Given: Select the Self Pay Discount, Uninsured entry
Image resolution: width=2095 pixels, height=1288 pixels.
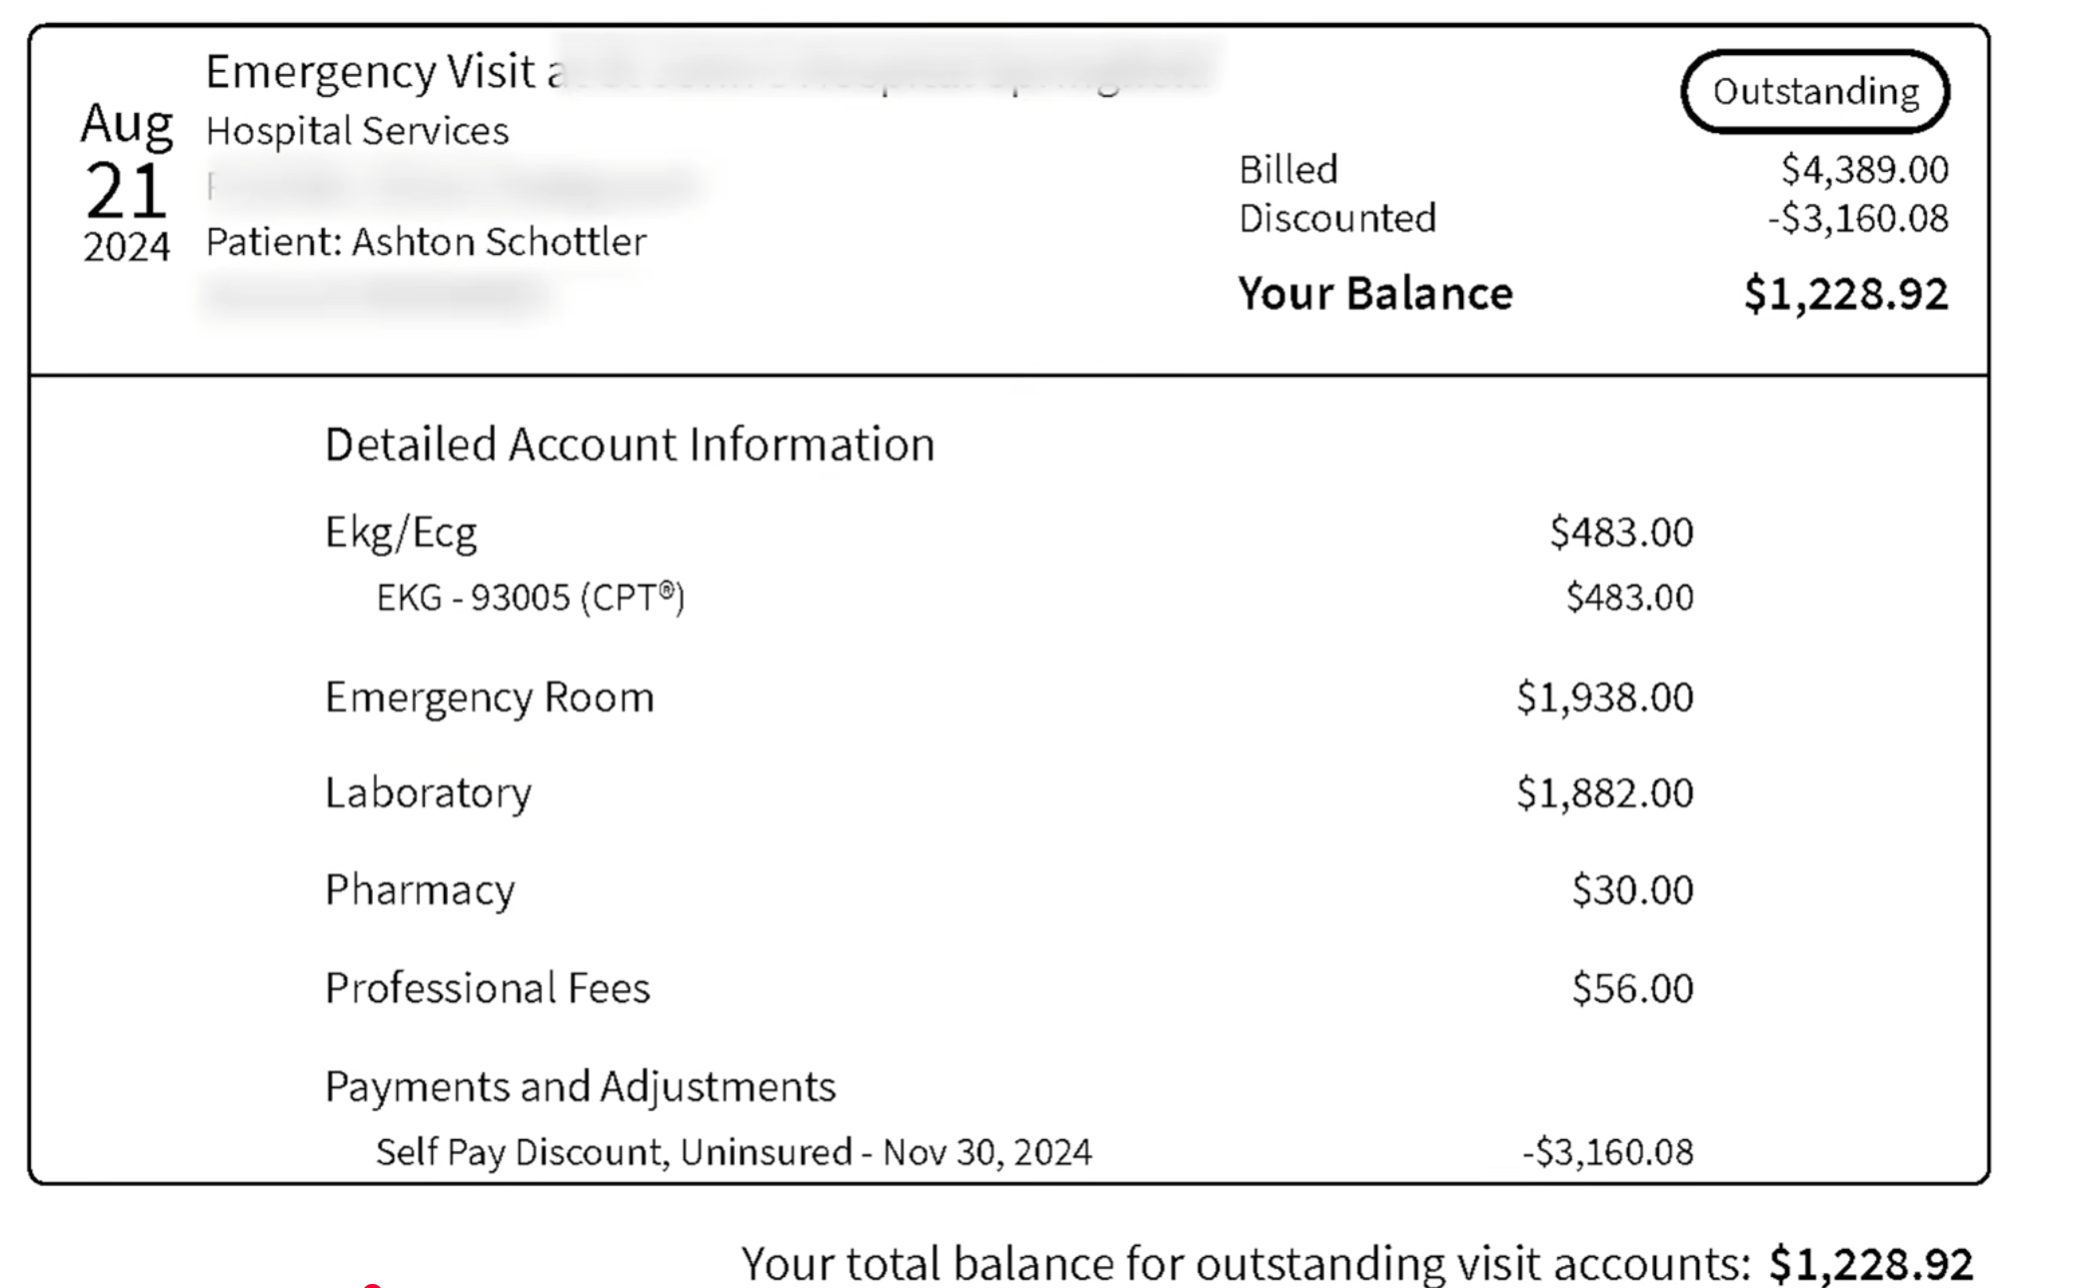Looking at the screenshot, I should pyautogui.click(x=1035, y=1152).
